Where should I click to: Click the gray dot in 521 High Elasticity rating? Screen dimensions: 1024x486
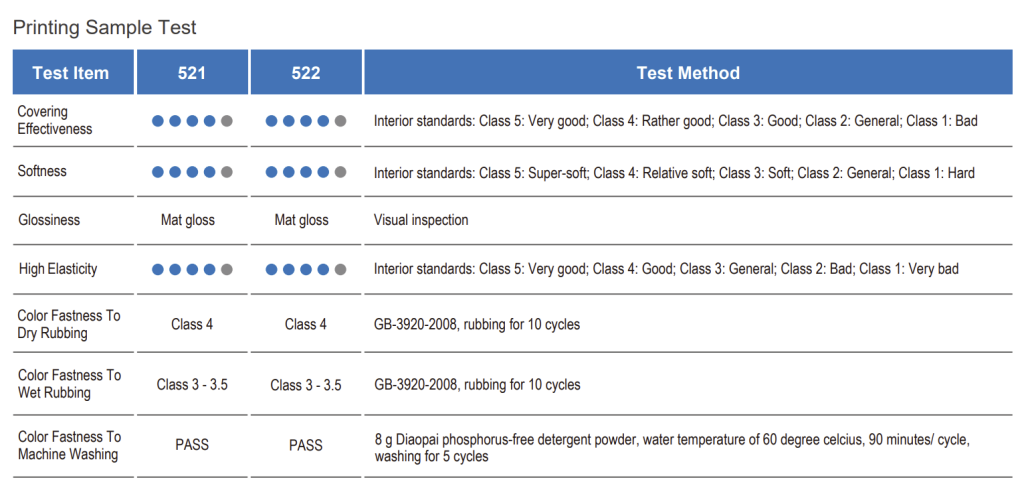click(227, 269)
